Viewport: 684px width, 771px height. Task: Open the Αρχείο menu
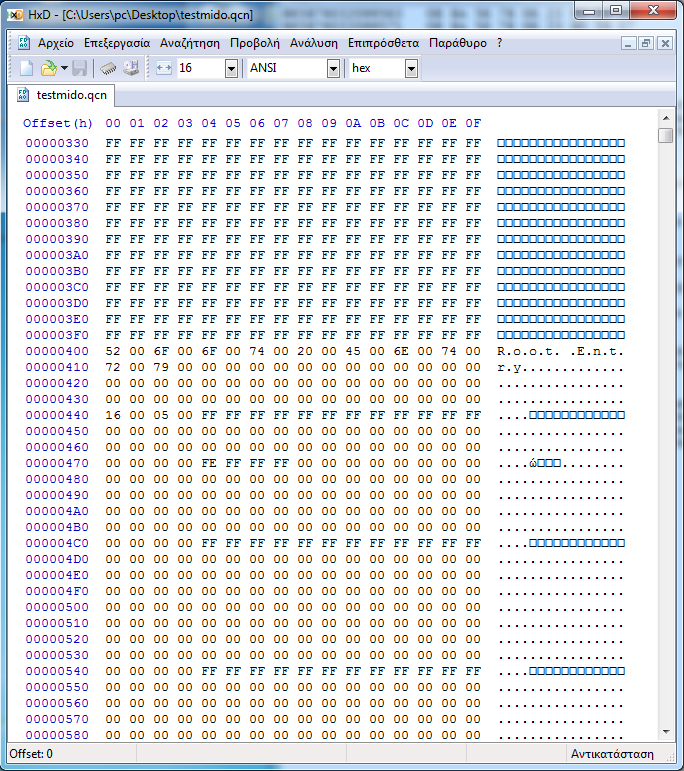pos(56,43)
